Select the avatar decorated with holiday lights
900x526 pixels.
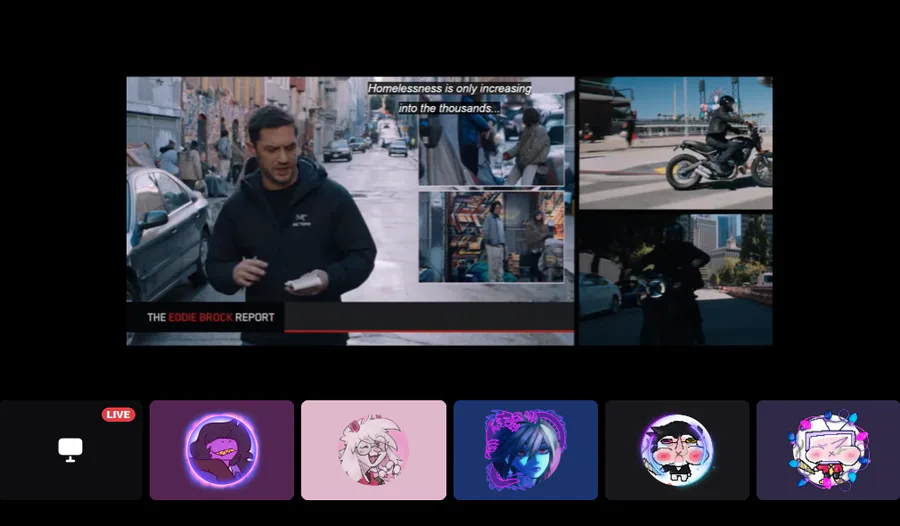(828, 450)
